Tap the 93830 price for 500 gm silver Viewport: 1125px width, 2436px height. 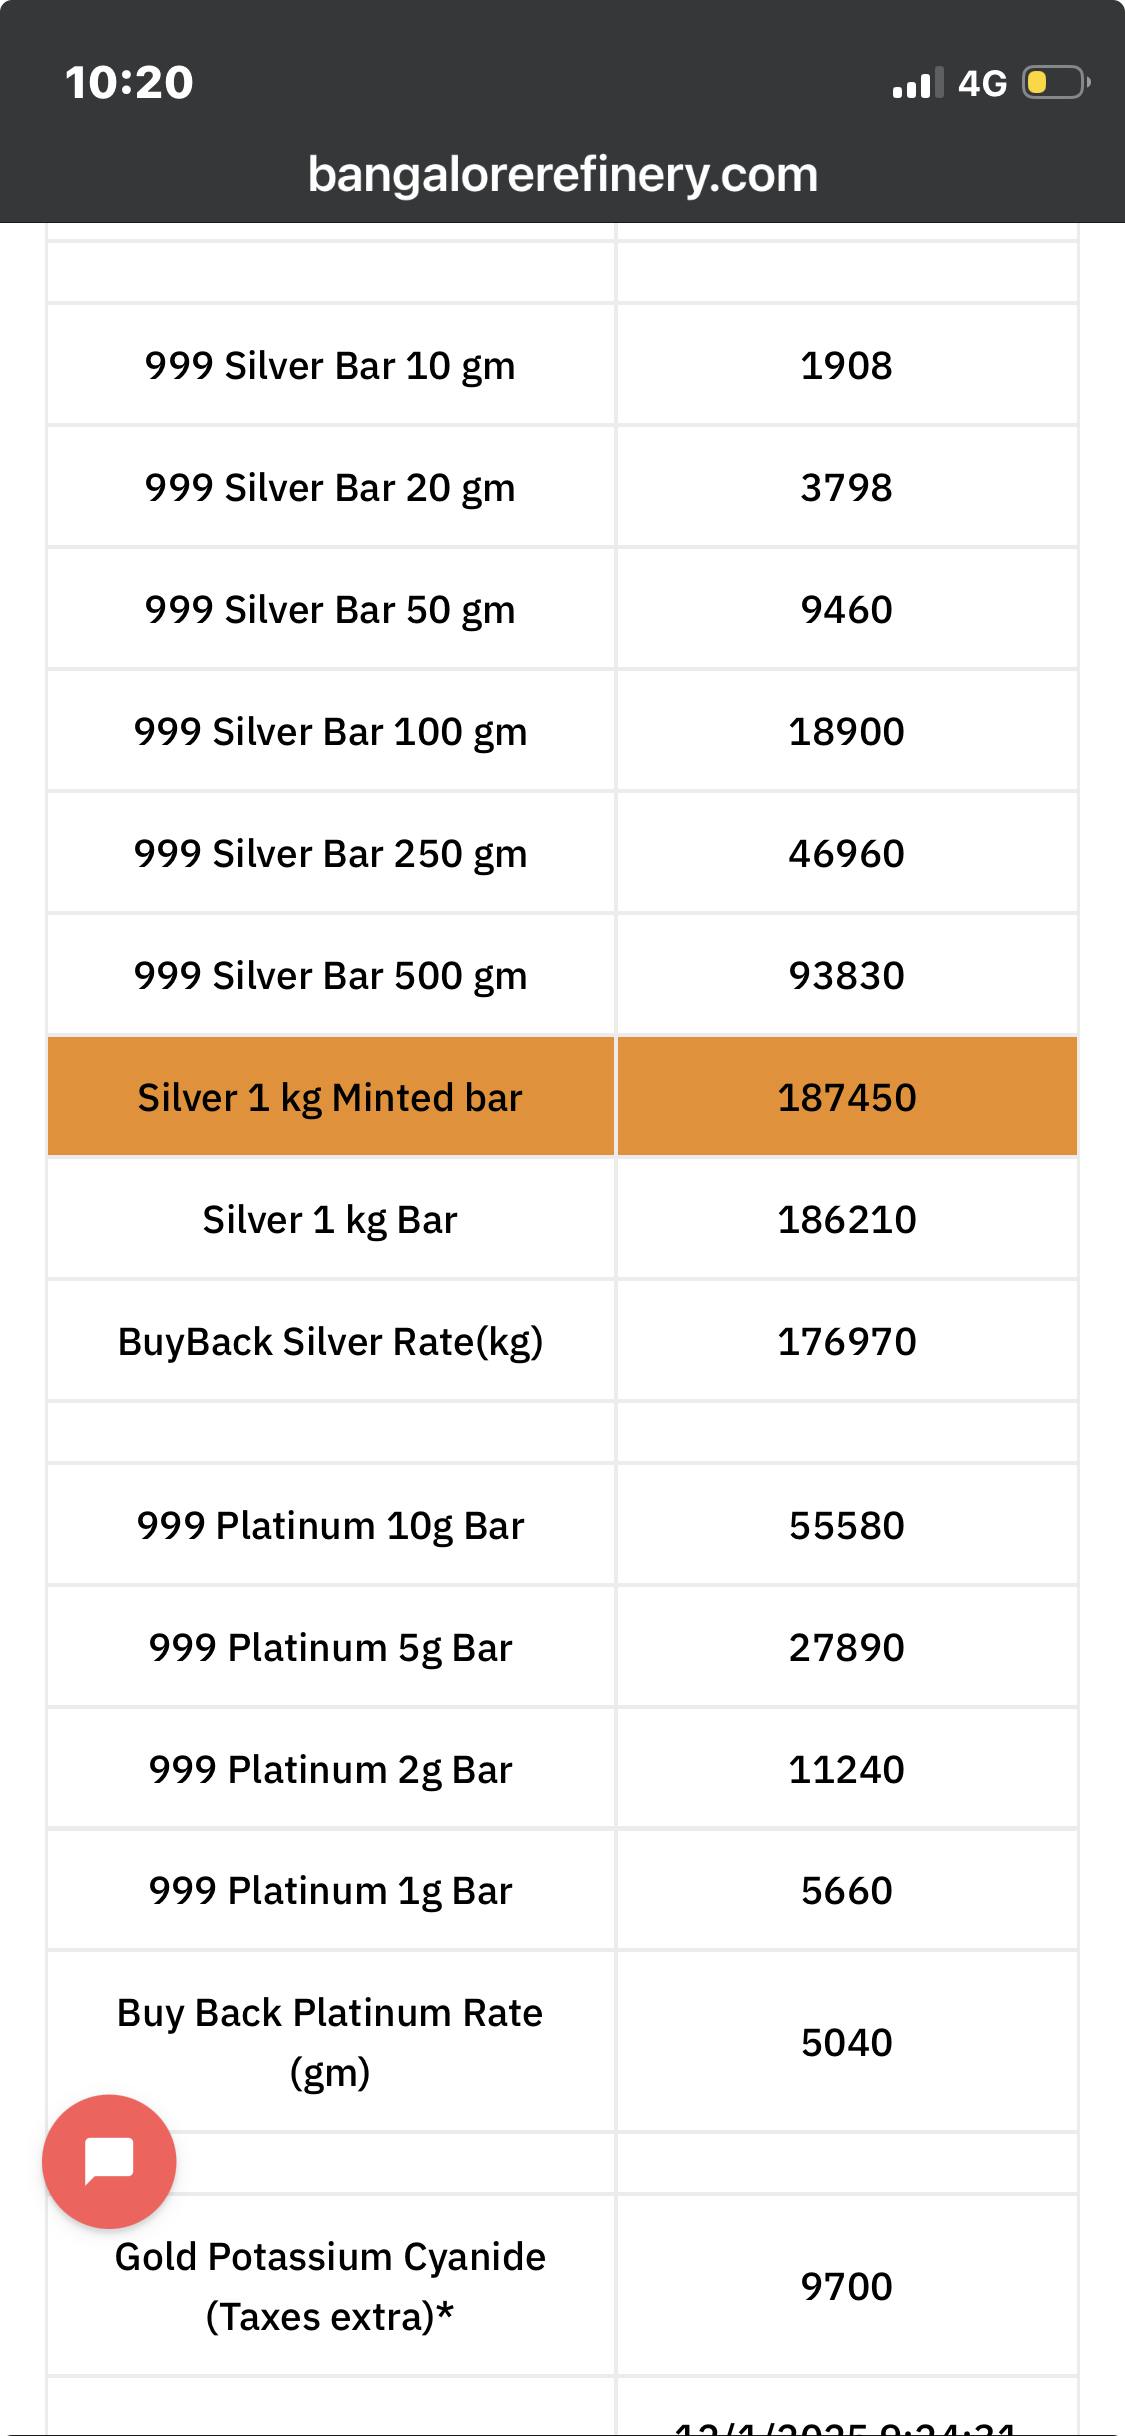(846, 976)
